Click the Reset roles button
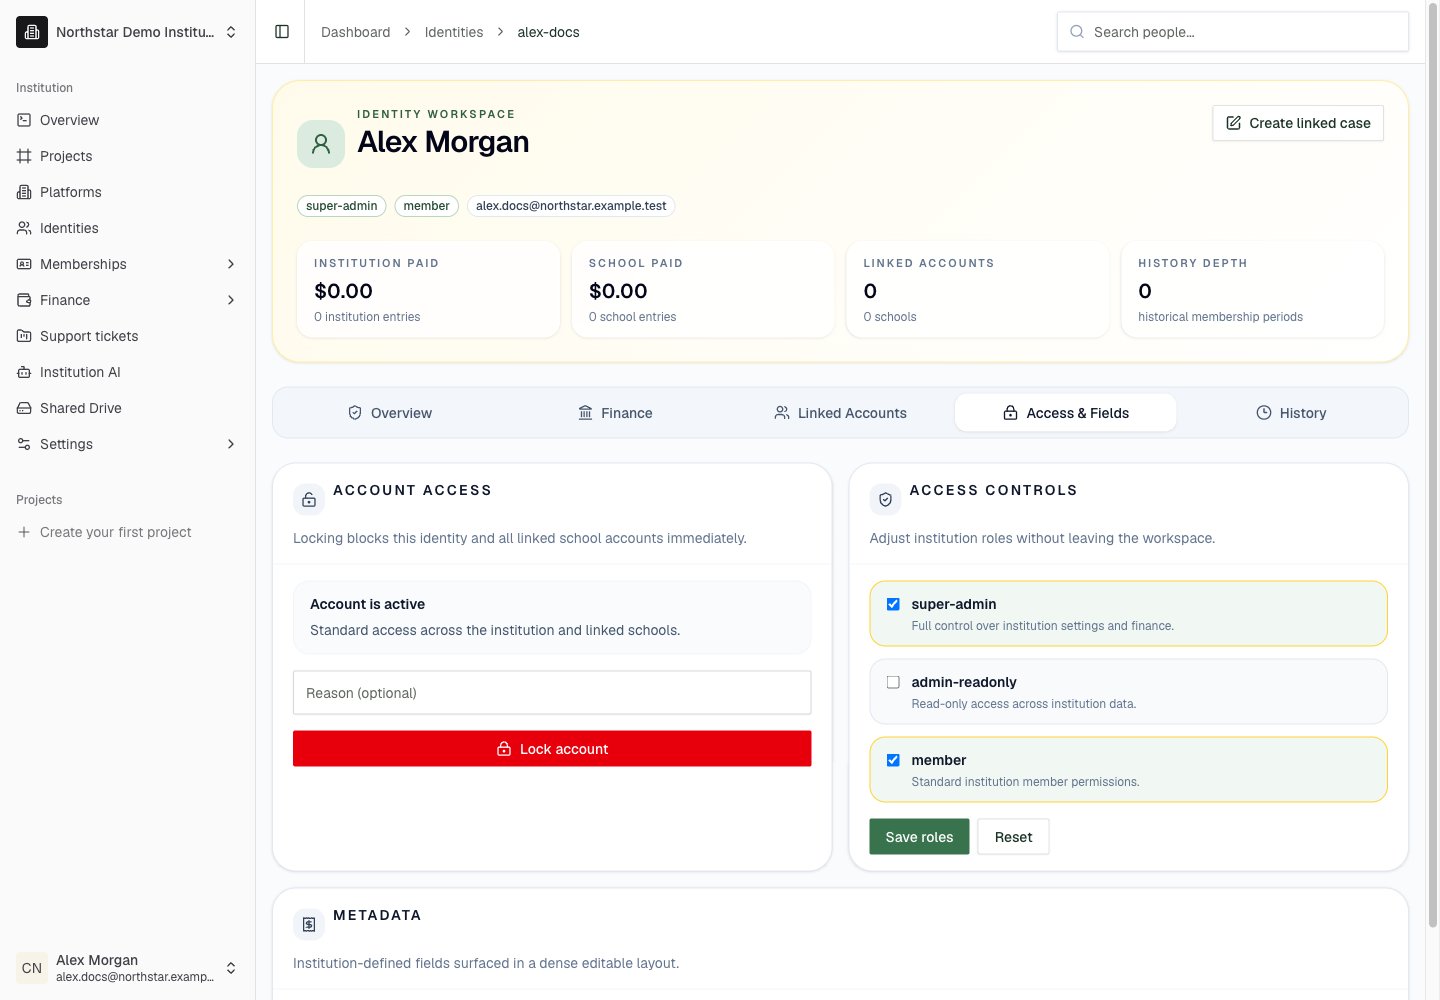 pyautogui.click(x=1013, y=837)
